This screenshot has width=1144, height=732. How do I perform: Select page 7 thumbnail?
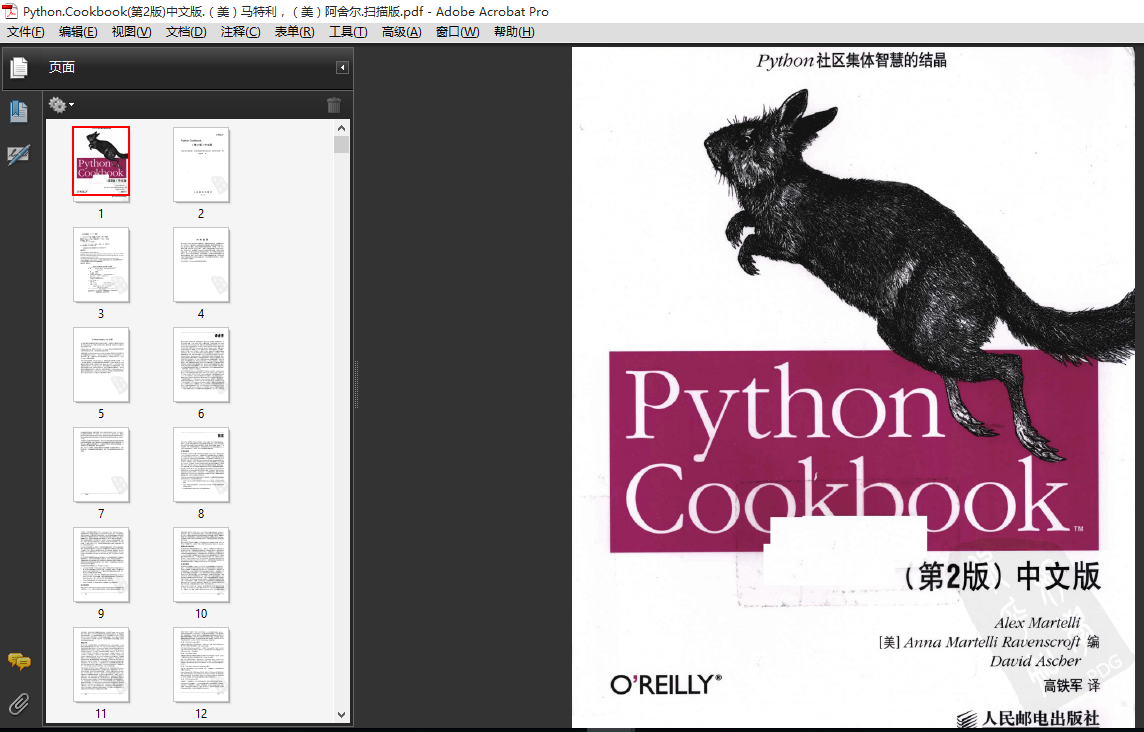(101, 464)
